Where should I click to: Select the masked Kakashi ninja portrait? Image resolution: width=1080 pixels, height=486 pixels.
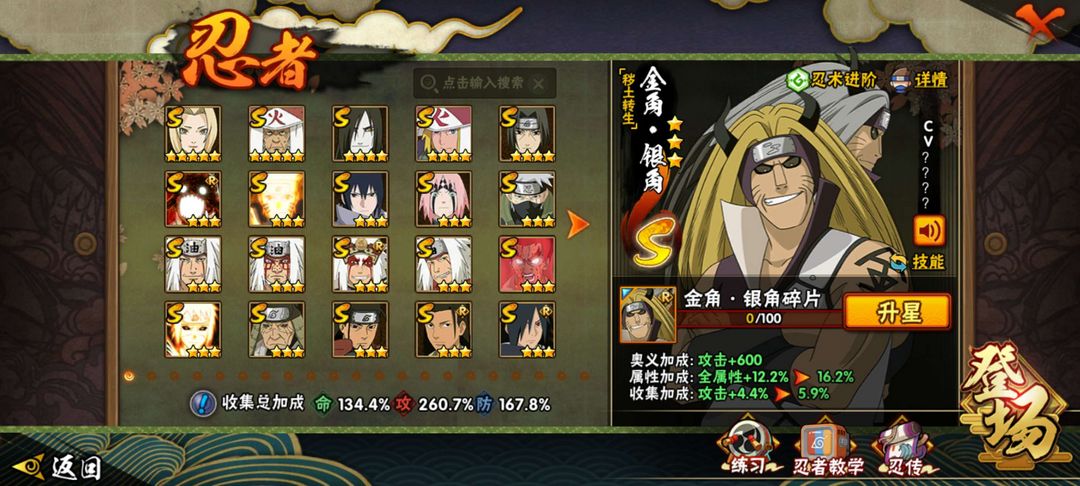(x=528, y=199)
